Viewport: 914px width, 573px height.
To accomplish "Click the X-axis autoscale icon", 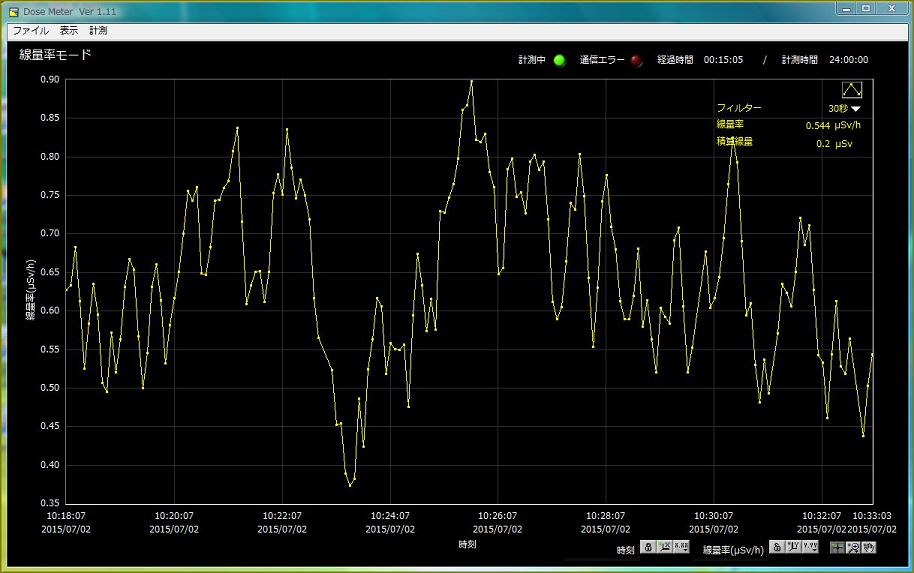I will coord(664,547).
